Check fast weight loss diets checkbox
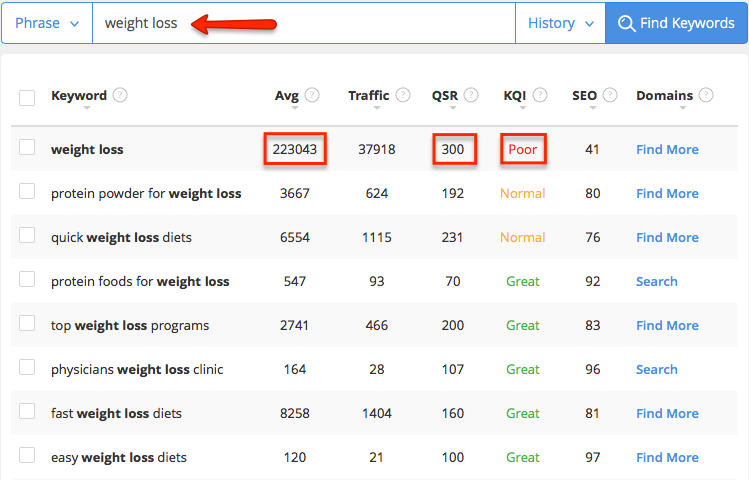Viewport: 749px width, 480px height. coord(27,411)
